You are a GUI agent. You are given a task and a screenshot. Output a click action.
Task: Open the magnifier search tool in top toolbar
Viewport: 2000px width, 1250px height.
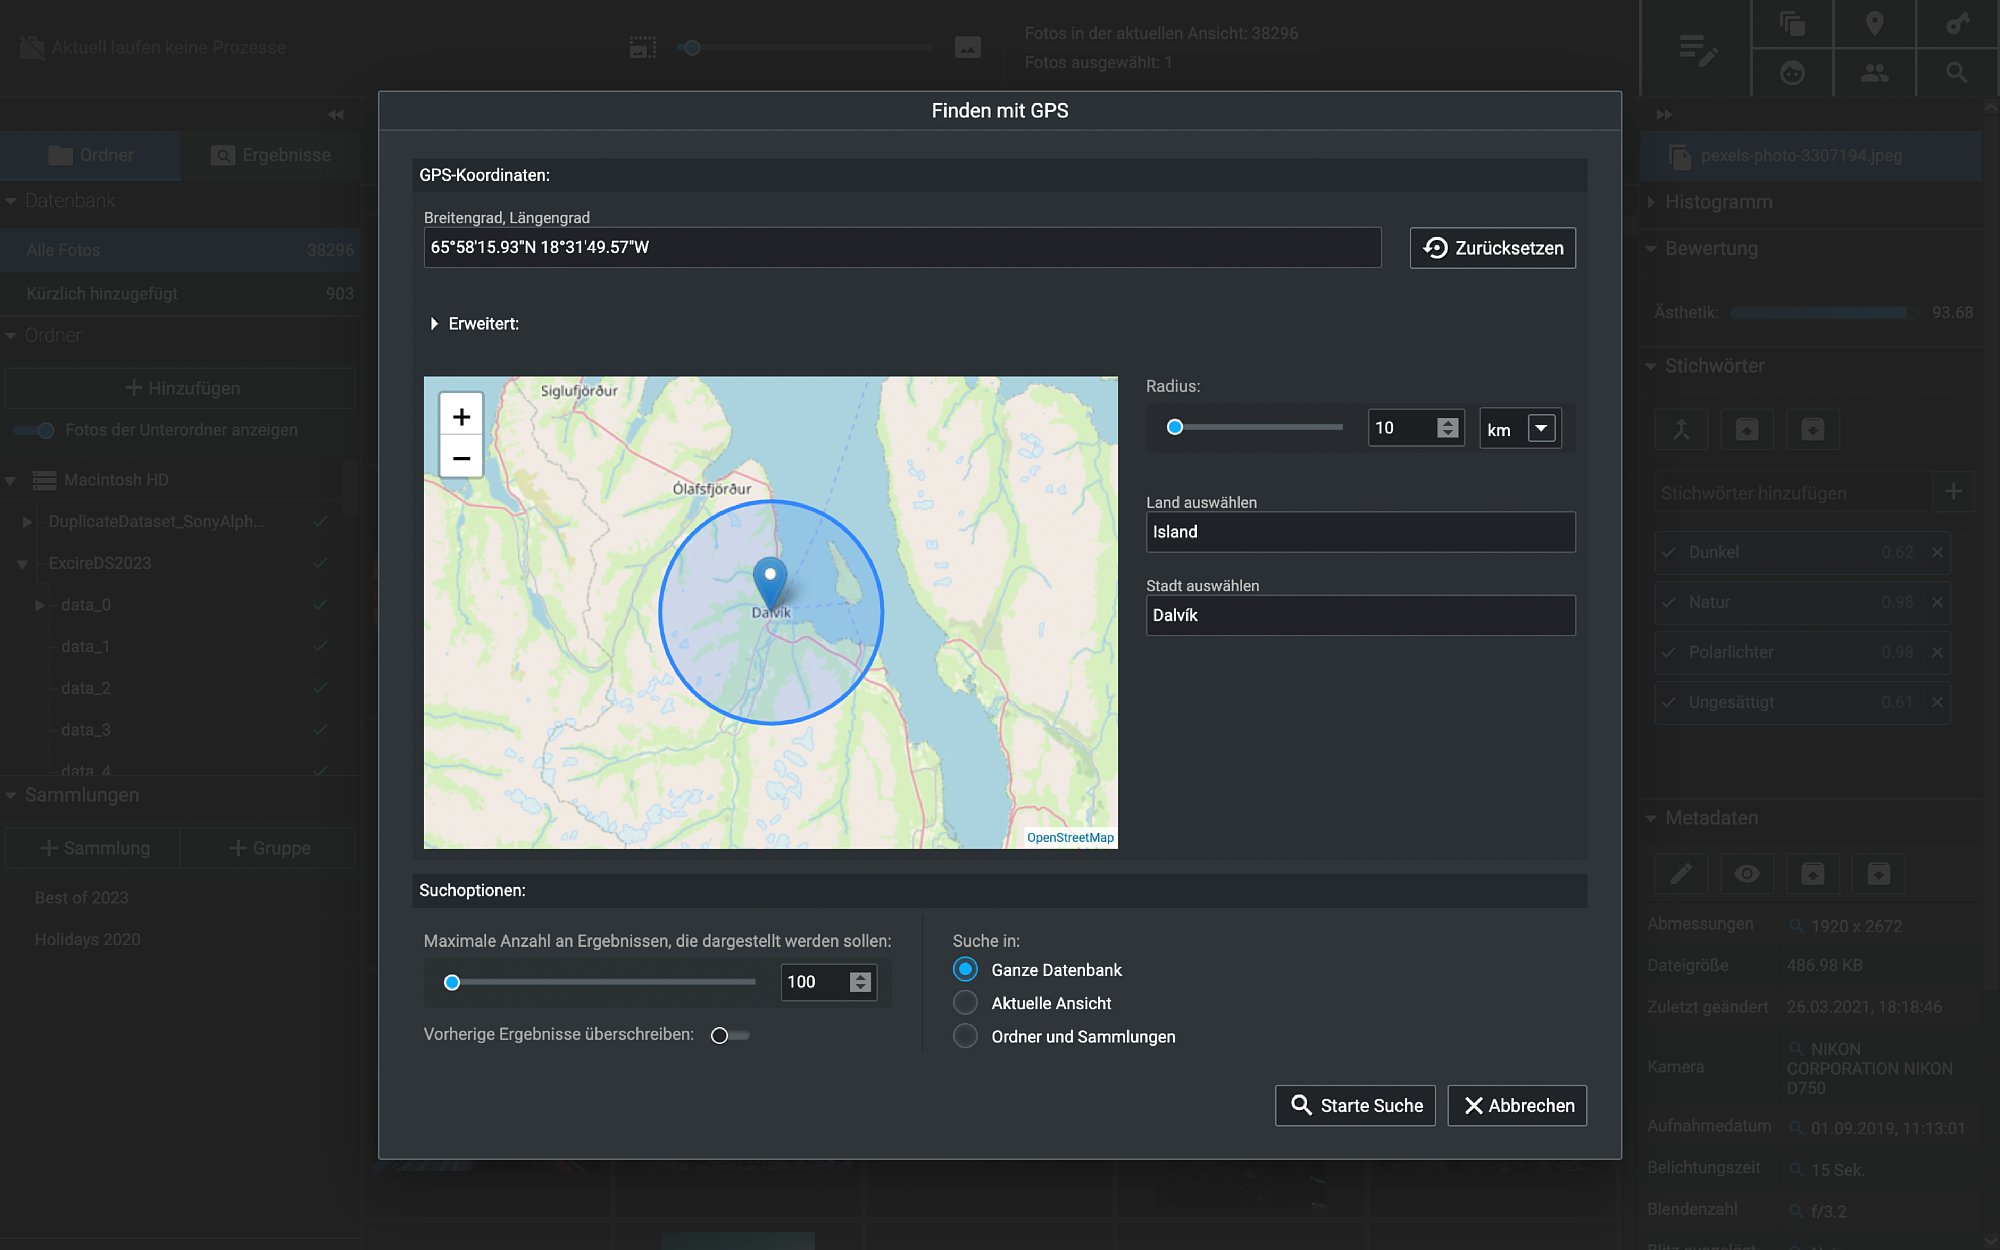pyautogui.click(x=1957, y=73)
